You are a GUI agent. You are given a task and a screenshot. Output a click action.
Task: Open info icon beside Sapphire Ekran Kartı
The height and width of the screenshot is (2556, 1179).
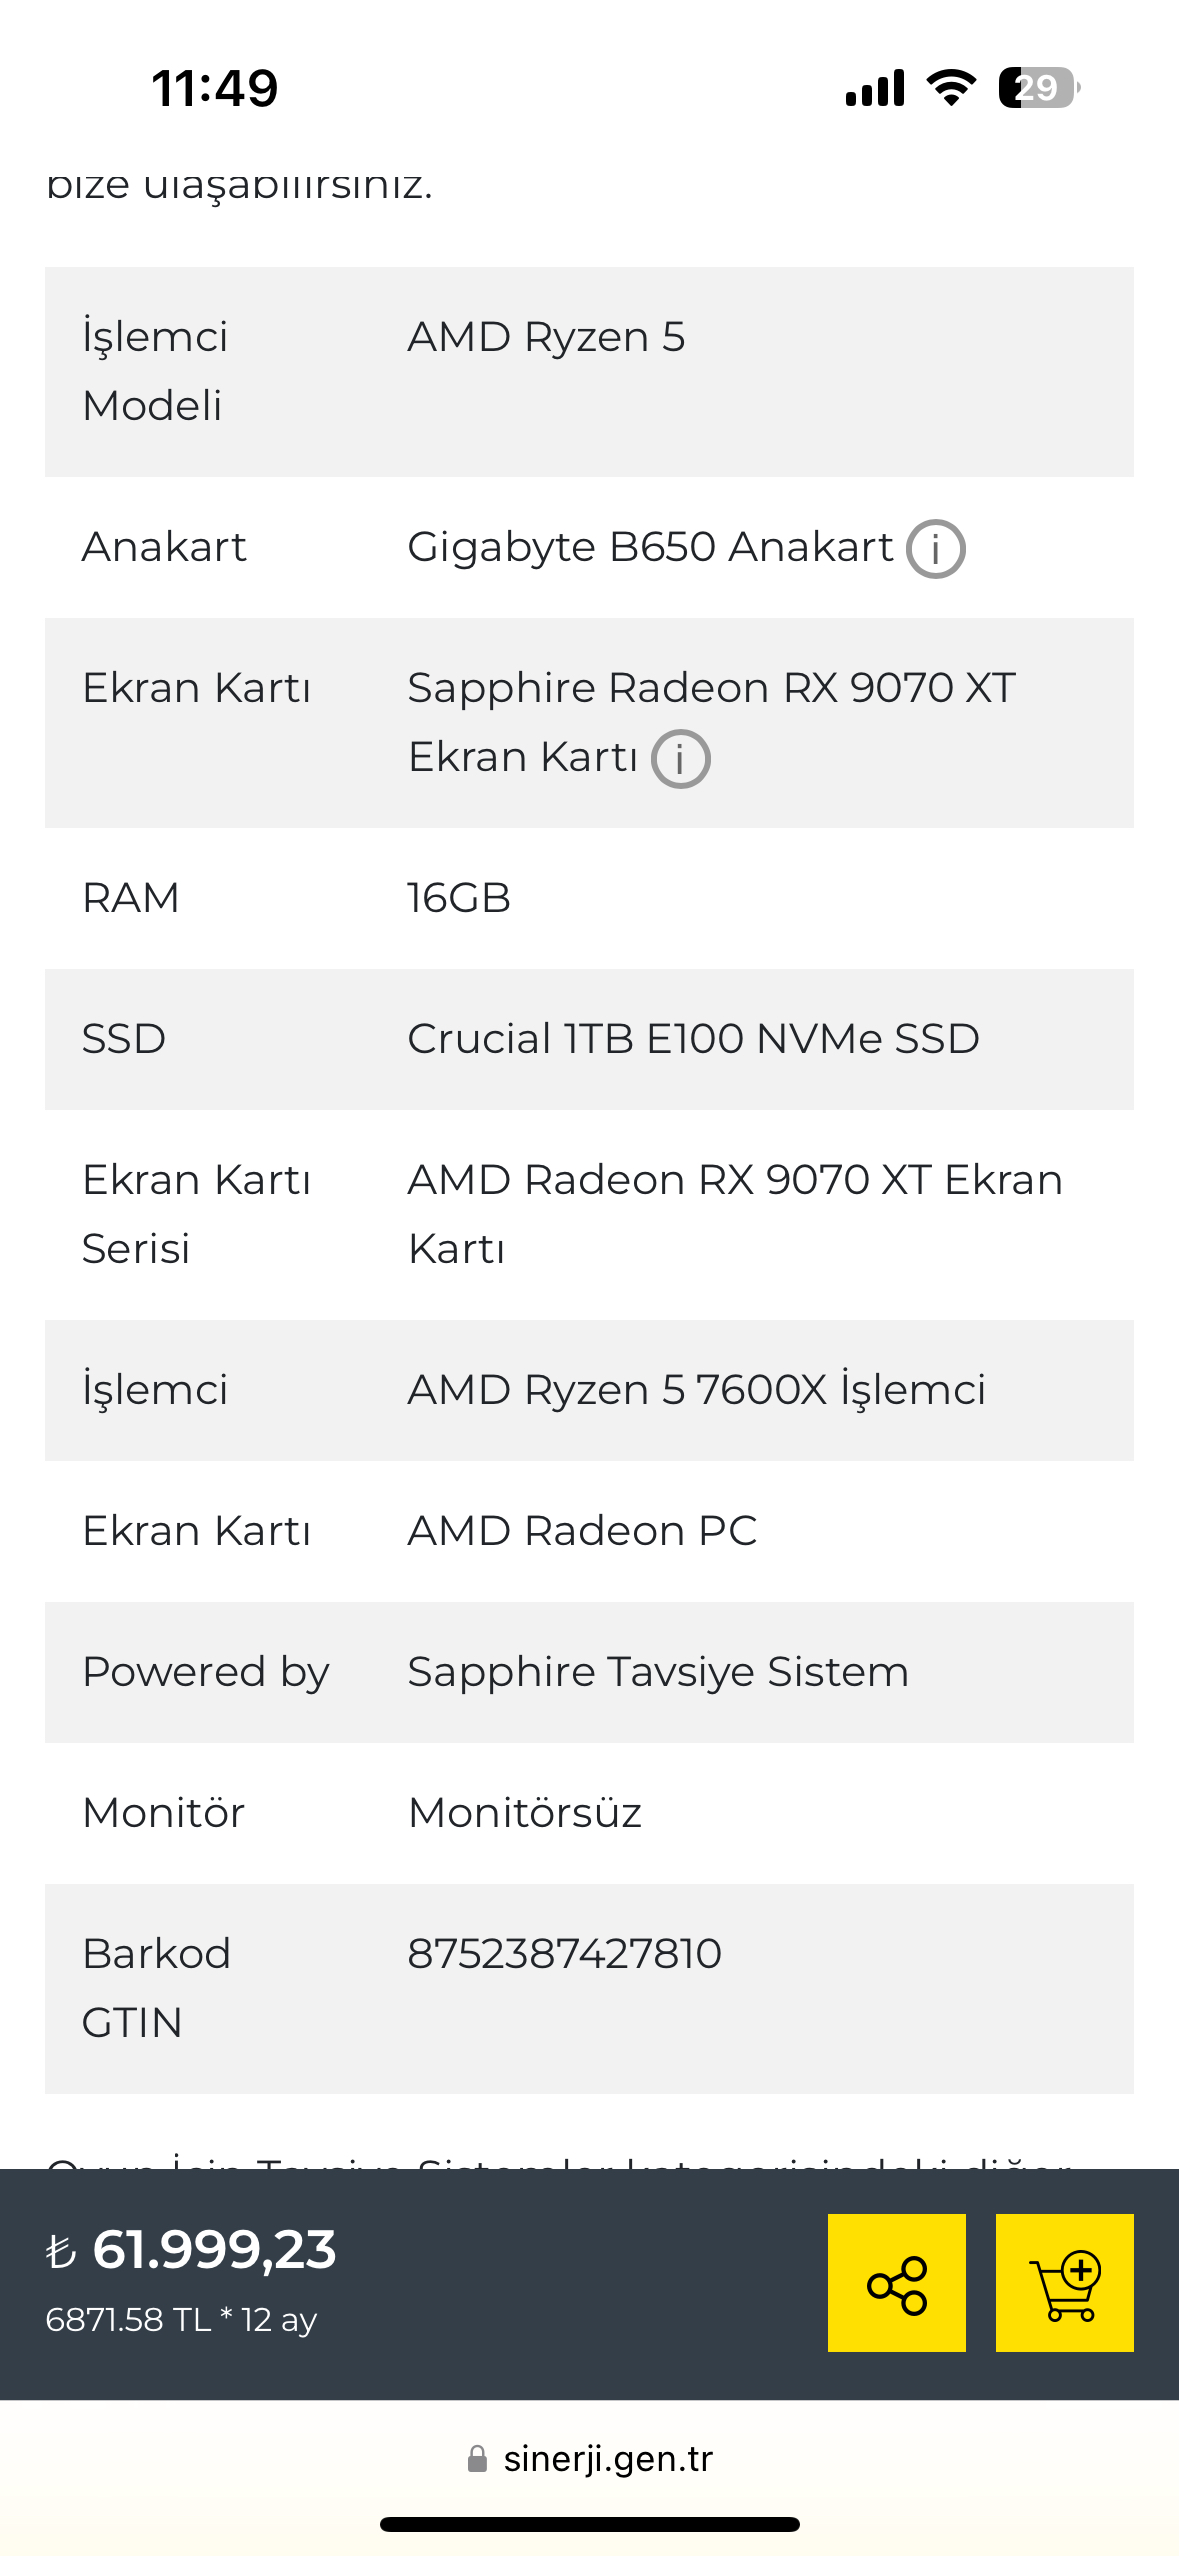(680, 759)
